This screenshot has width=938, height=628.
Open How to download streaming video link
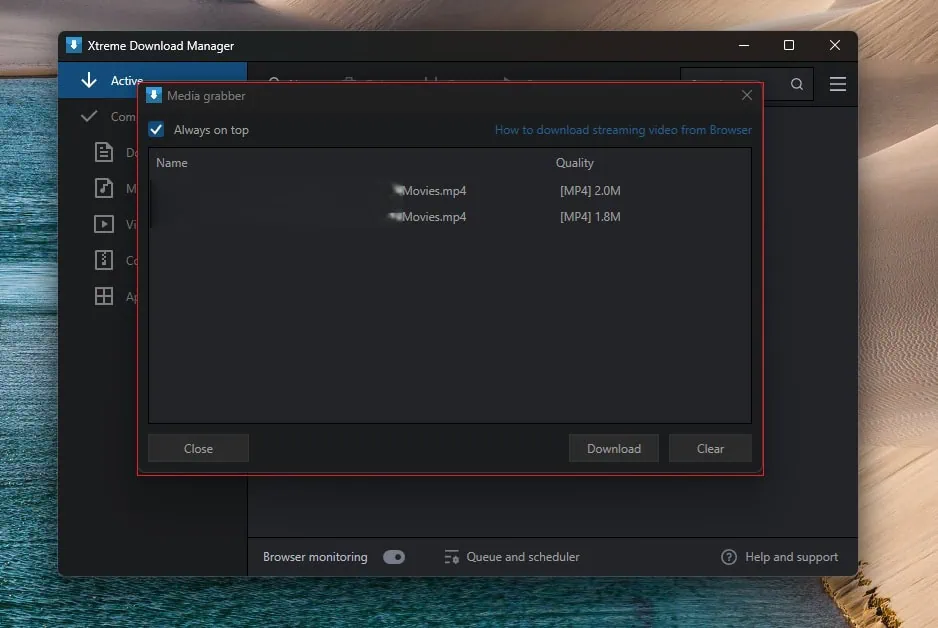click(623, 130)
